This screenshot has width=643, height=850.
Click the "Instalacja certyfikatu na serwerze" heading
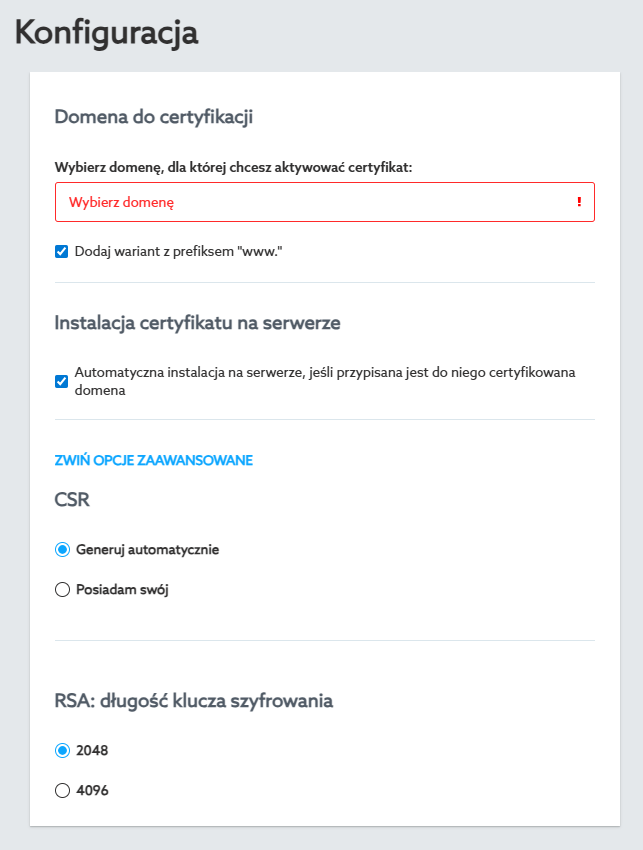[x=198, y=323]
